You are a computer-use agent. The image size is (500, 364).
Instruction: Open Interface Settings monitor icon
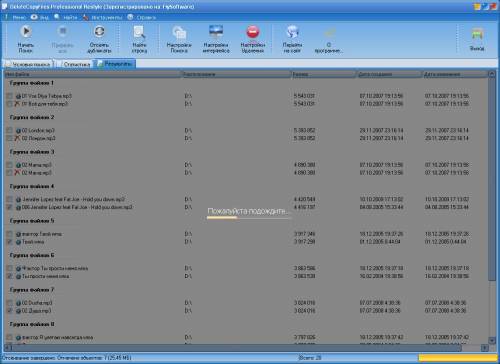coord(216,32)
